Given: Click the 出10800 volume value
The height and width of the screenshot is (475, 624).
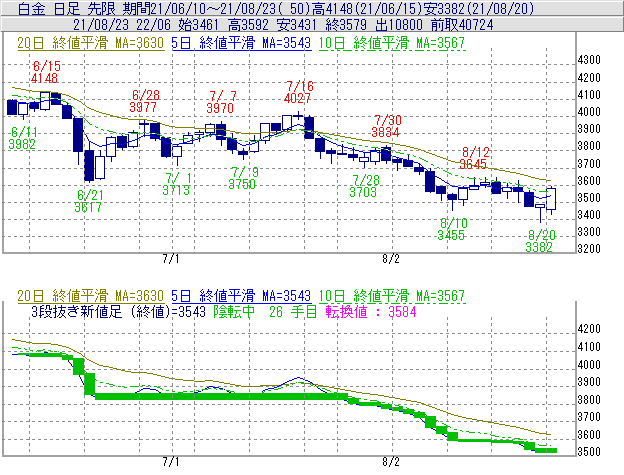Looking at the screenshot, I should click(399, 25).
